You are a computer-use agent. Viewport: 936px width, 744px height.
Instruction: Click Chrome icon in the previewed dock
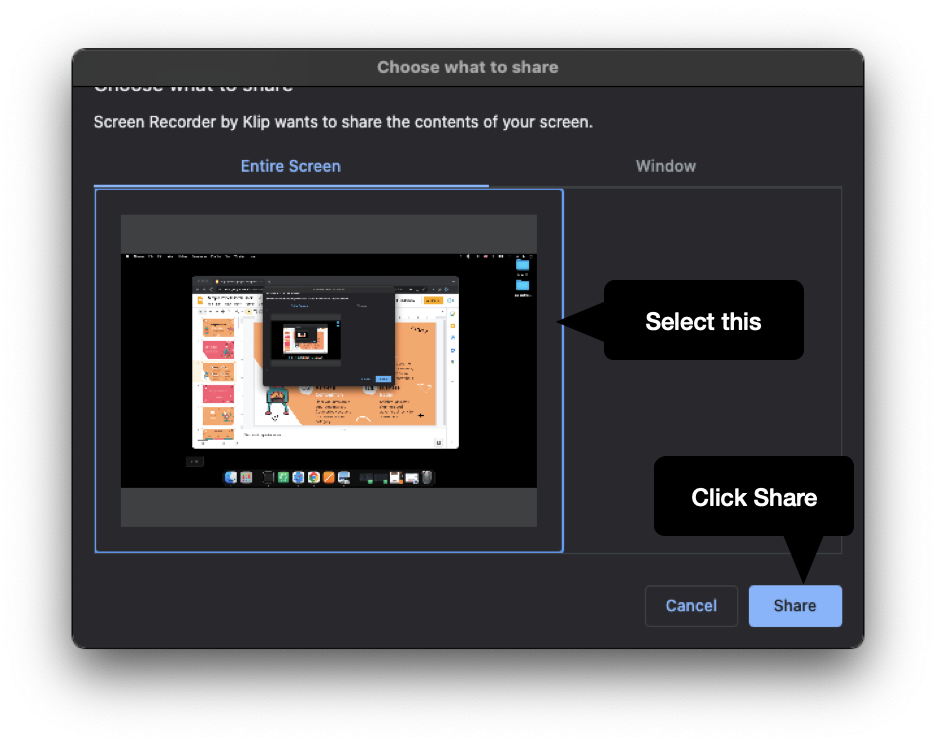pyautogui.click(x=314, y=477)
